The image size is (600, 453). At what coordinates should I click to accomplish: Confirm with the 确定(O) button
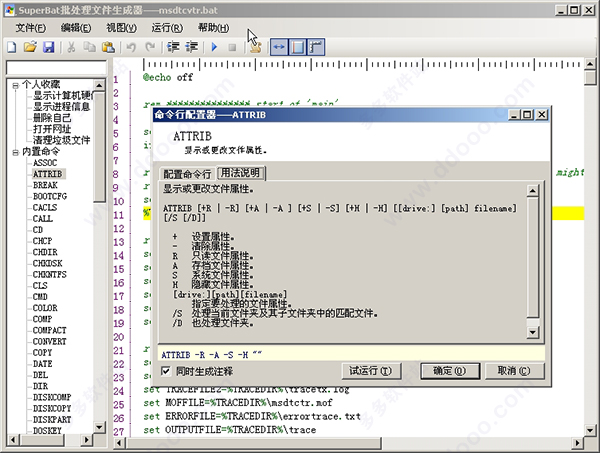click(x=450, y=371)
